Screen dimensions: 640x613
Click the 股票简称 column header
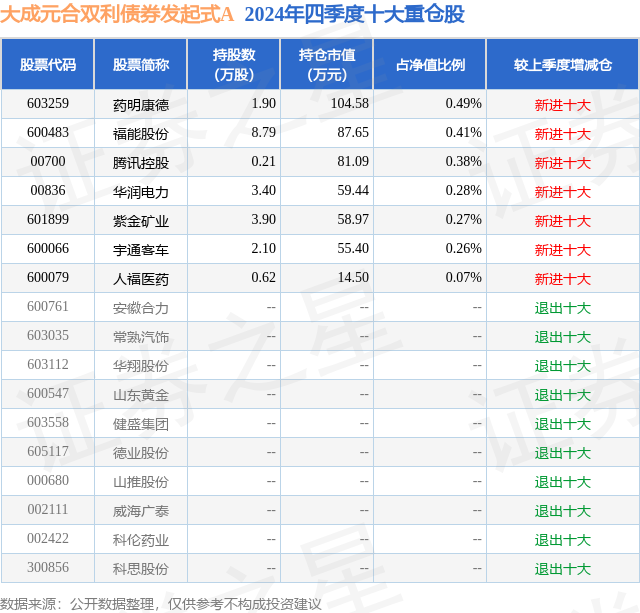pos(141,64)
